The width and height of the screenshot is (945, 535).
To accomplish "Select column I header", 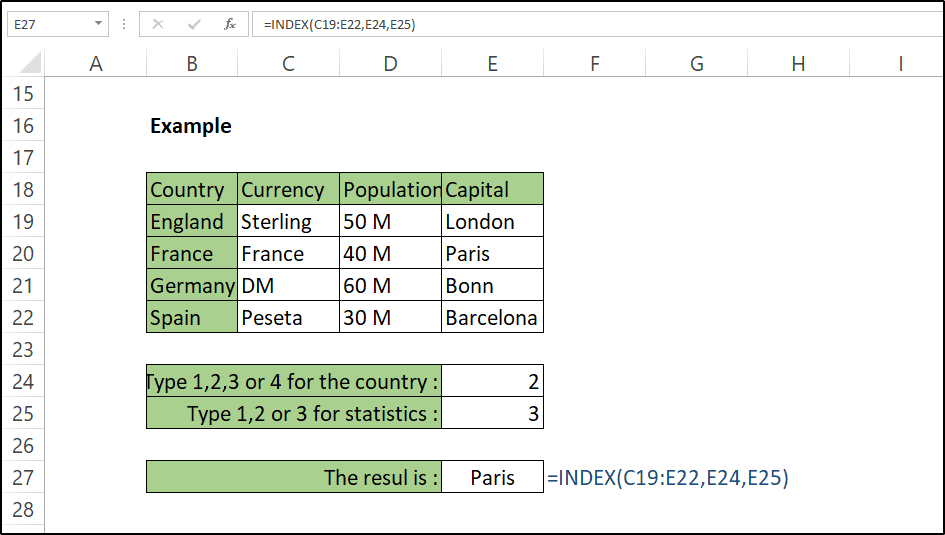I will point(897,63).
